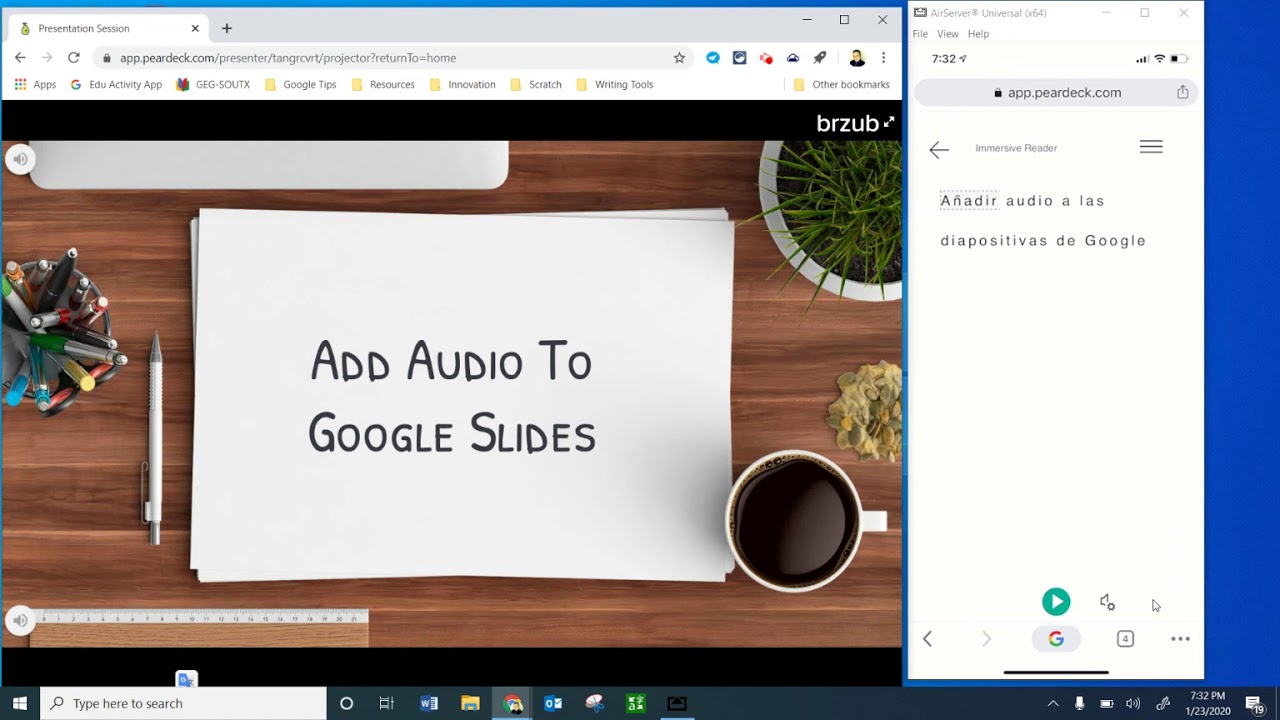The width and height of the screenshot is (1280, 720).
Task: Open Task View on the taskbar
Action: tap(387, 703)
